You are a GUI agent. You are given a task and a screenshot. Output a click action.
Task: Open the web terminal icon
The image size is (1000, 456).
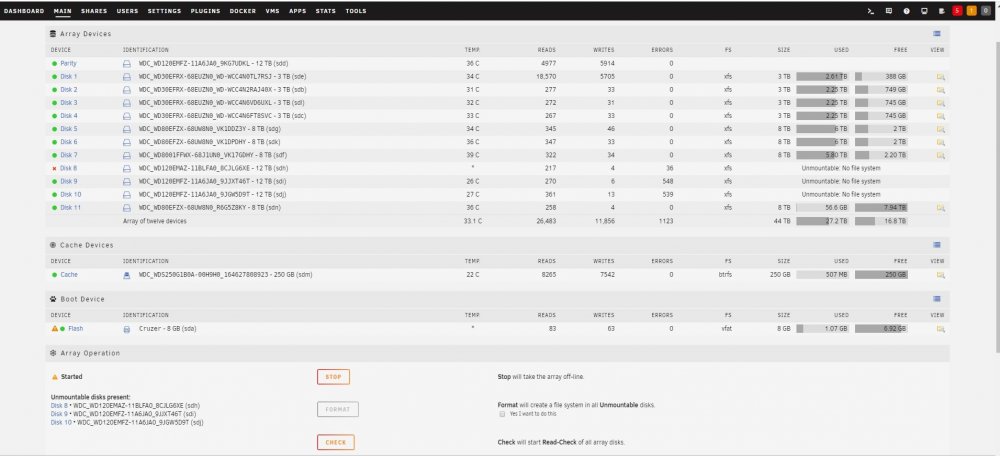coord(871,11)
